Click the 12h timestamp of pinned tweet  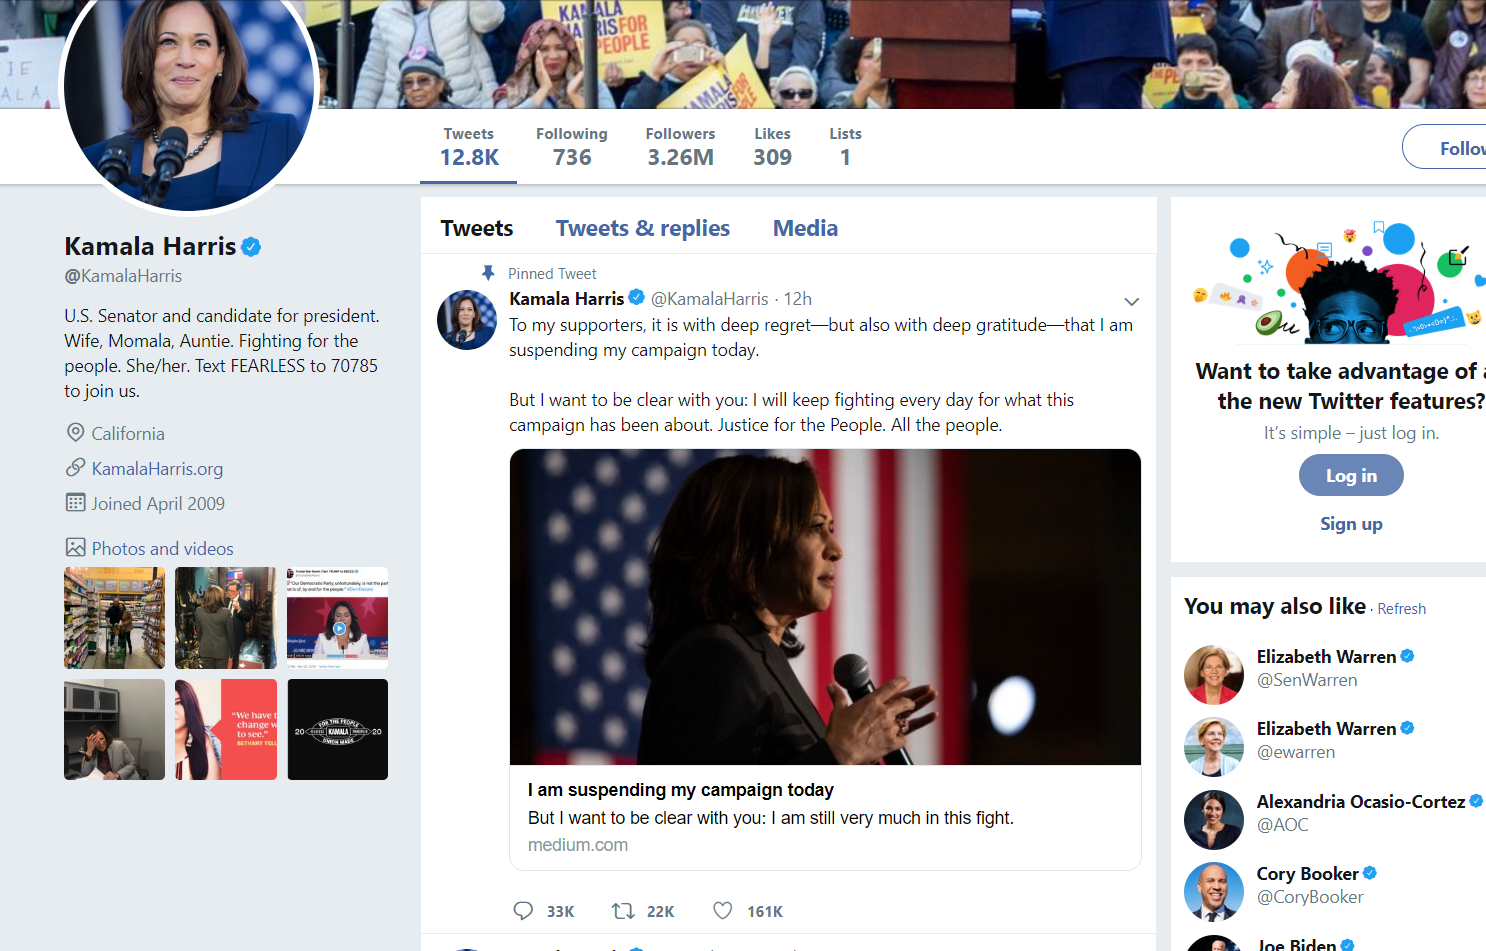click(798, 299)
